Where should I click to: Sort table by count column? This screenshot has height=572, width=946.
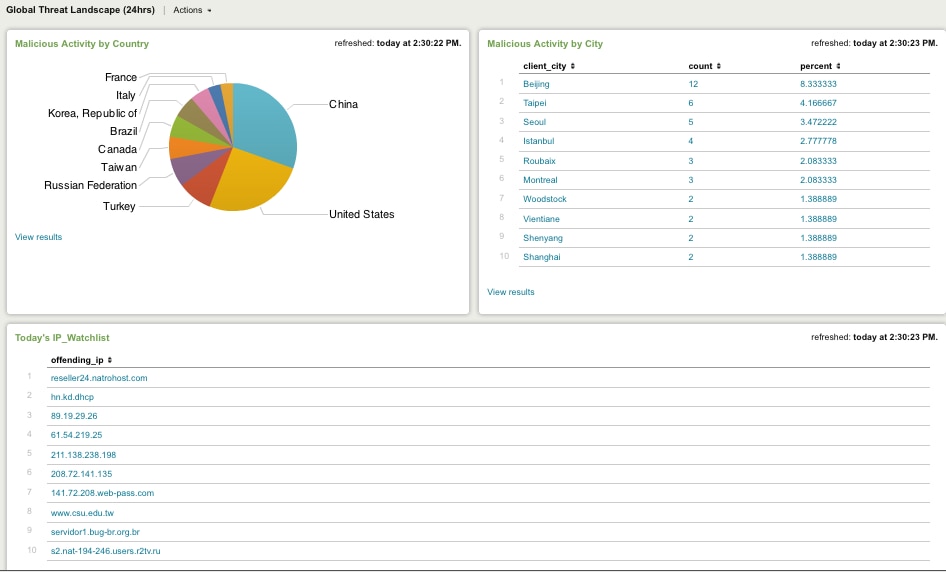[704, 66]
